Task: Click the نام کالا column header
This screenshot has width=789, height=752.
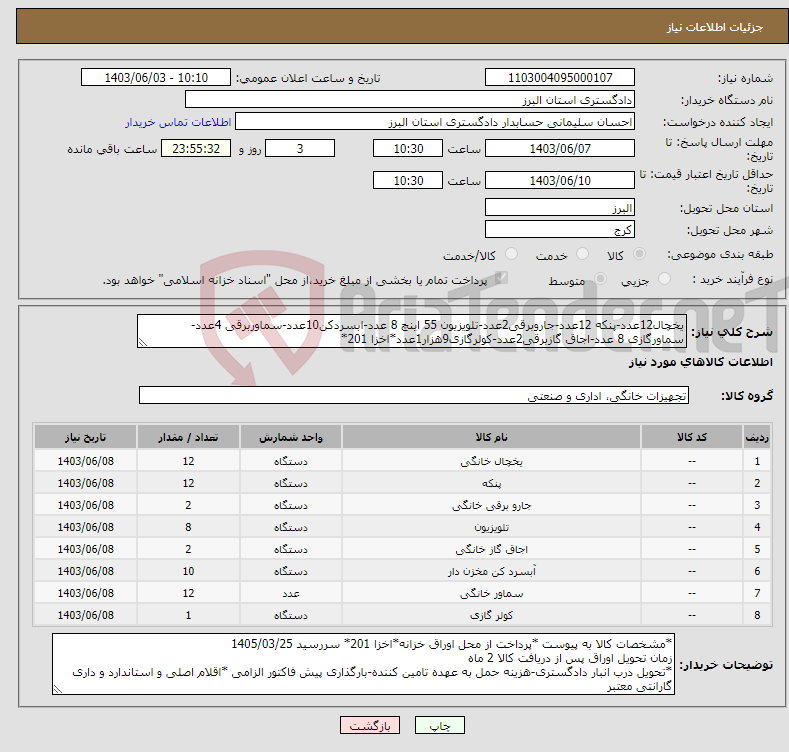Action: pos(491,437)
